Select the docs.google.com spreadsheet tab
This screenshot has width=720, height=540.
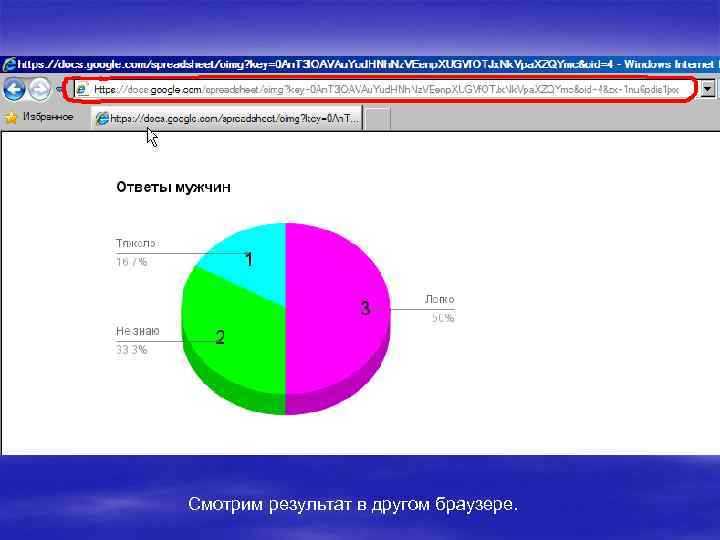pyautogui.click(x=227, y=118)
